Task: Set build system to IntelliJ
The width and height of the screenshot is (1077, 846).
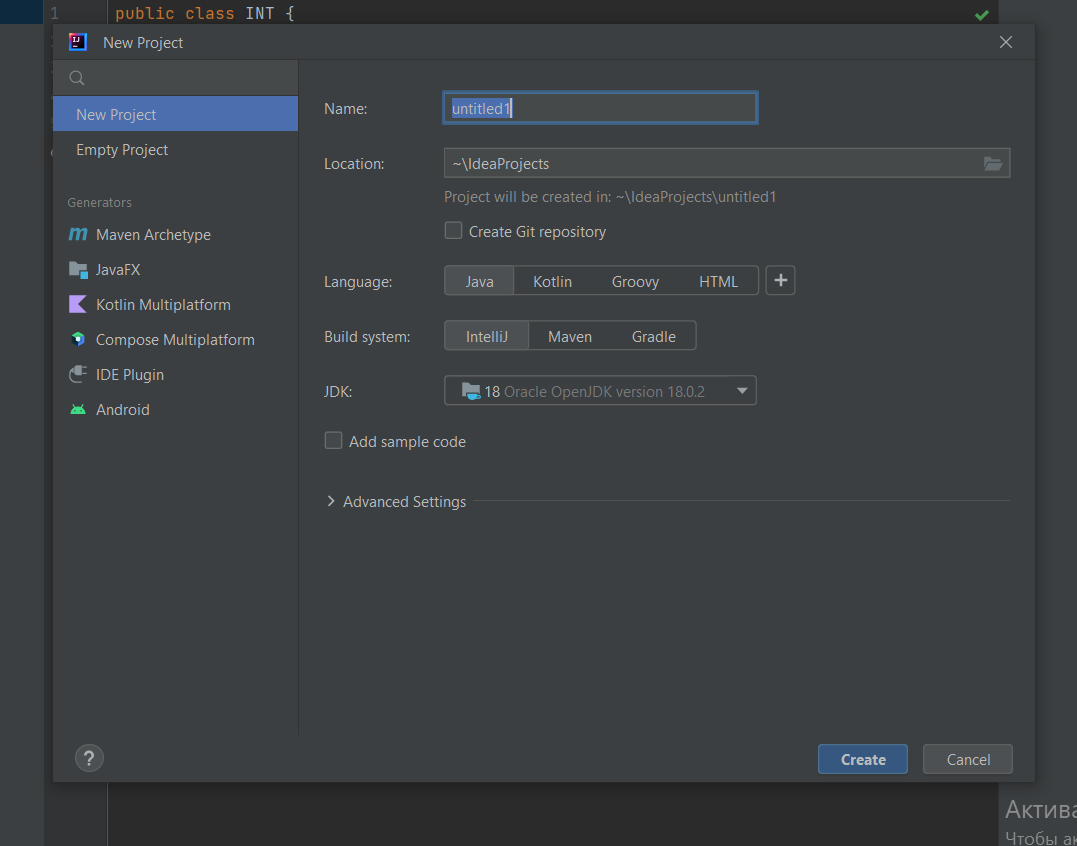Action: pos(487,336)
